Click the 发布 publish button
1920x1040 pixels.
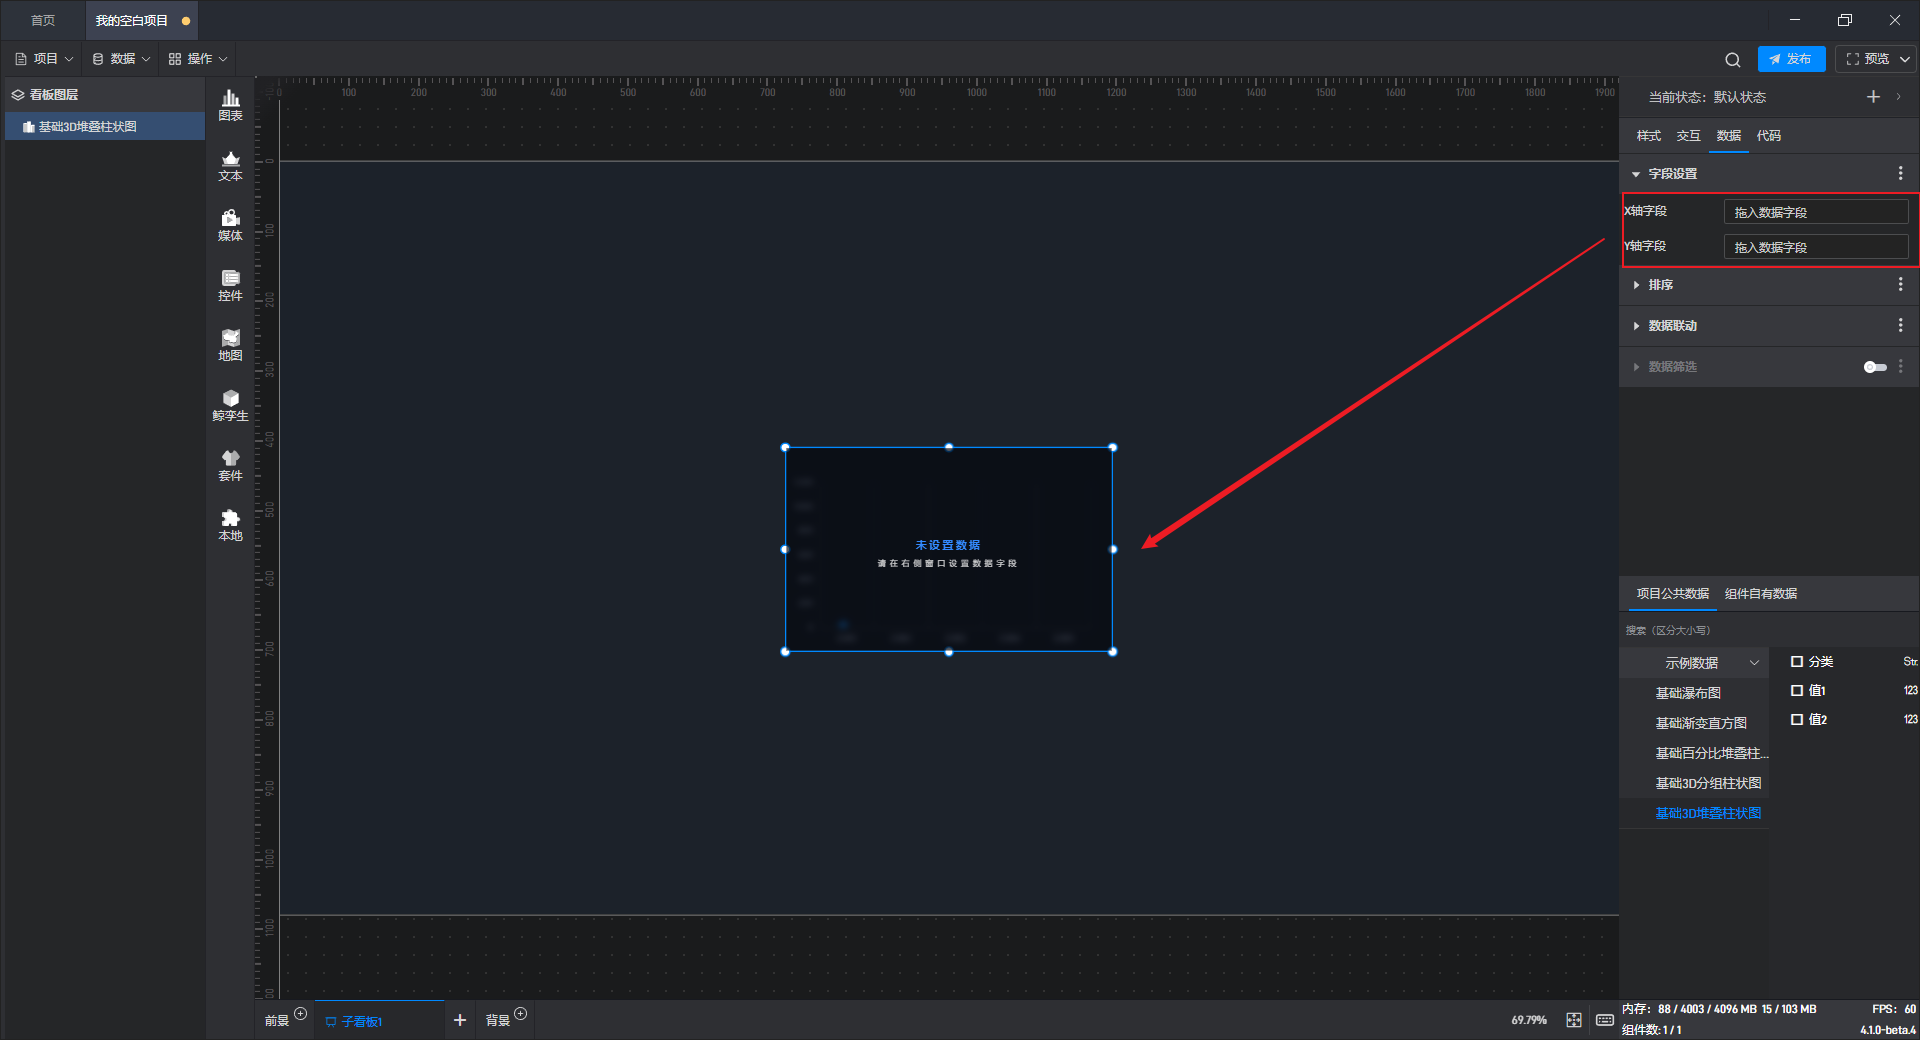[x=1791, y=59]
